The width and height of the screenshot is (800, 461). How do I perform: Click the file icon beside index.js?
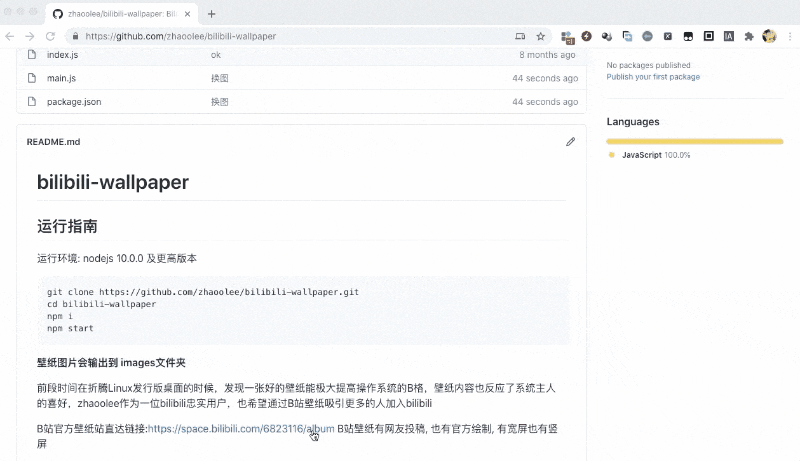click(32, 54)
